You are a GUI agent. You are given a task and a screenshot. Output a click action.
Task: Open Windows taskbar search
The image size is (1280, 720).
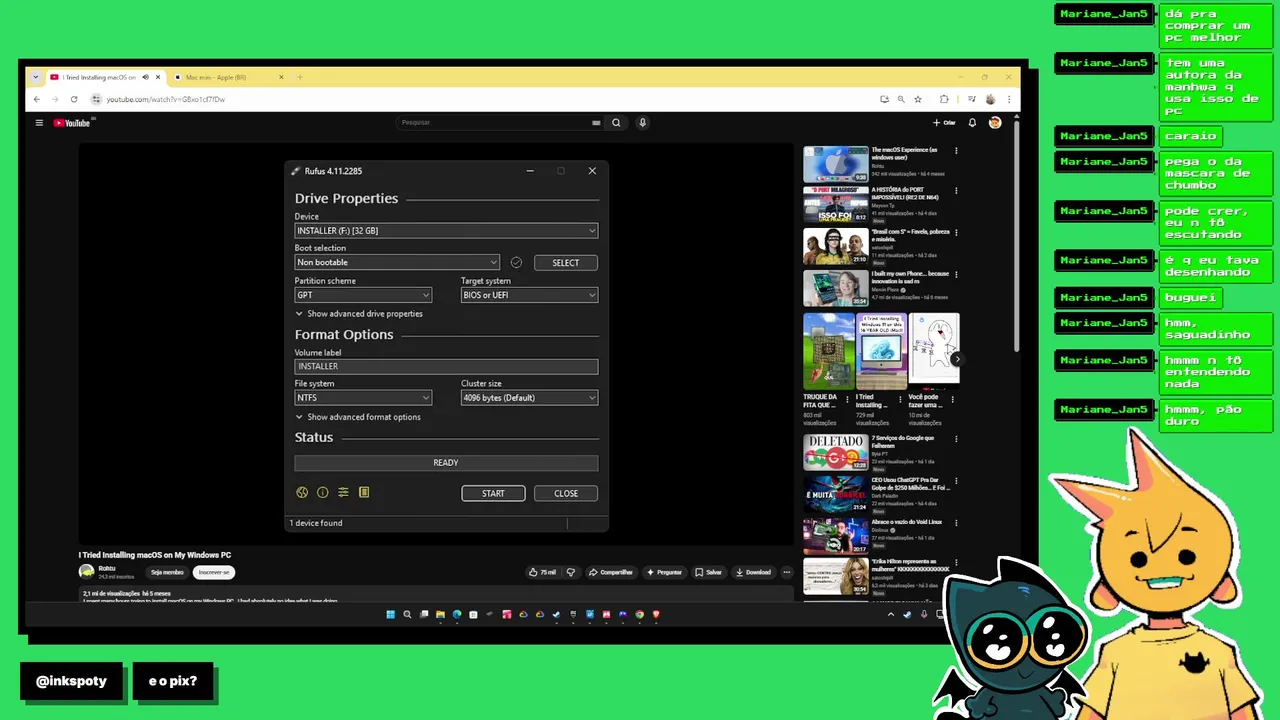pos(407,614)
